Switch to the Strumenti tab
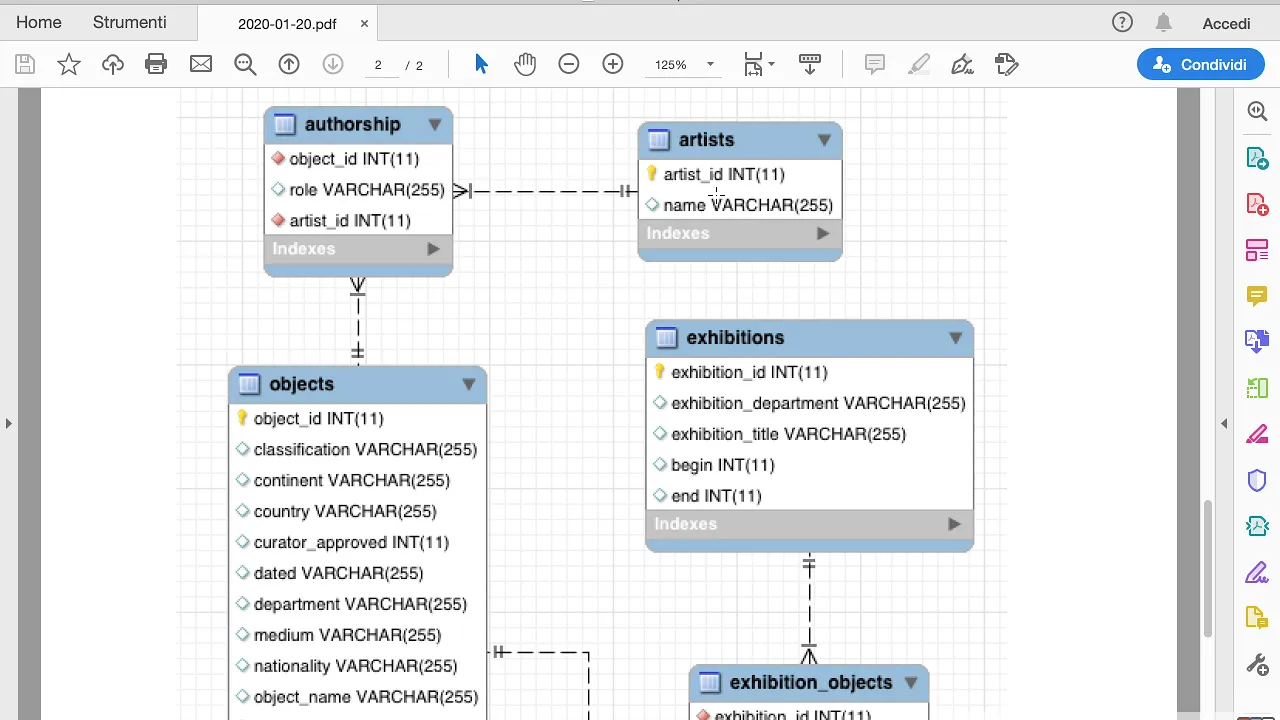The height and width of the screenshot is (720, 1280). click(130, 22)
